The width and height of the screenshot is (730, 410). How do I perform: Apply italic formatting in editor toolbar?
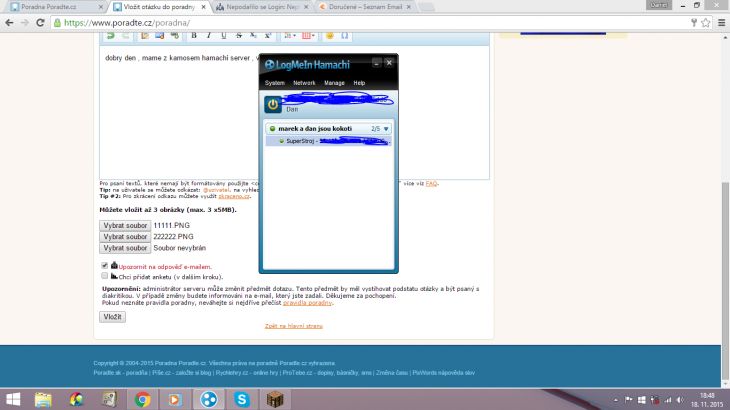point(209,36)
